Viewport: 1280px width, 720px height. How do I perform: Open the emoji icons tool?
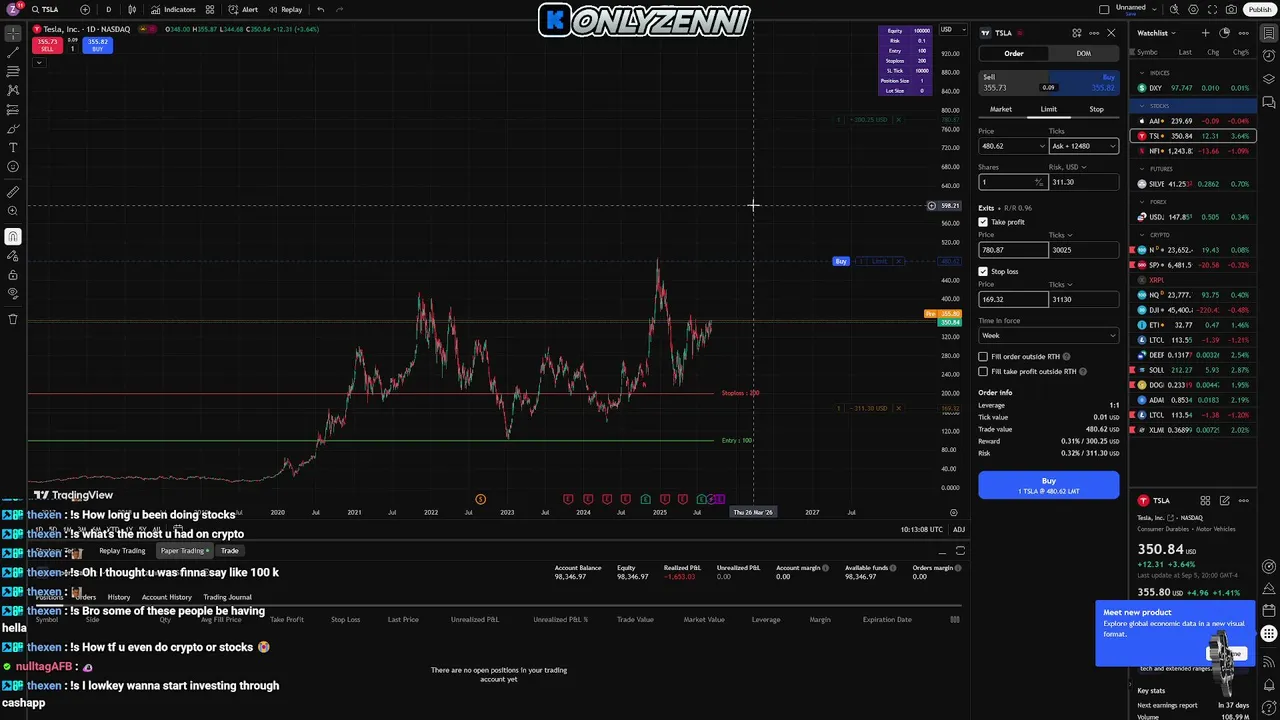click(13, 167)
